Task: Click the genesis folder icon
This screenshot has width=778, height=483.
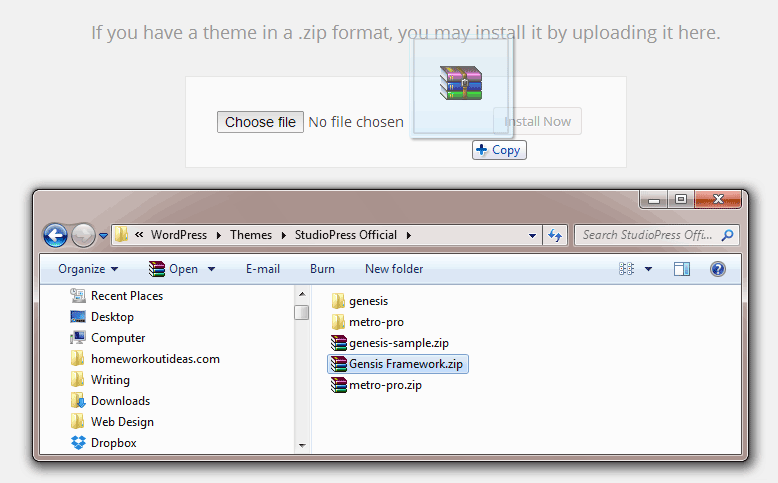Action: coord(338,301)
